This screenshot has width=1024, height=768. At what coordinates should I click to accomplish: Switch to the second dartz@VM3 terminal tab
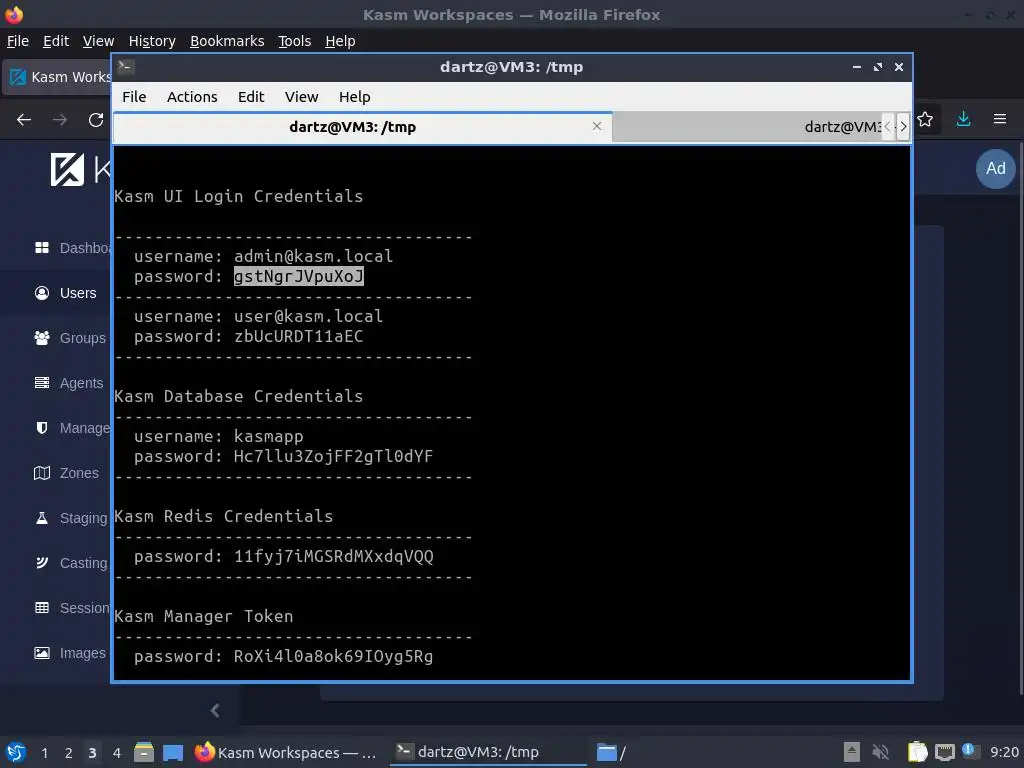pyautogui.click(x=748, y=127)
